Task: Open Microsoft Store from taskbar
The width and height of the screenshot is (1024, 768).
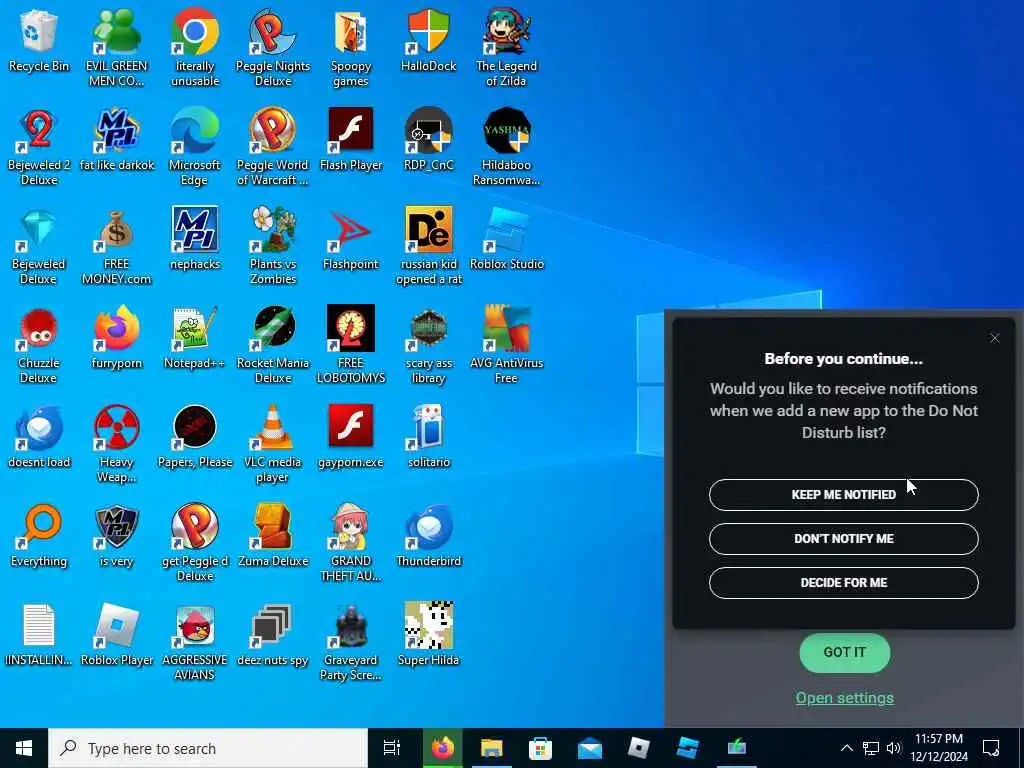Action: click(x=540, y=748)
